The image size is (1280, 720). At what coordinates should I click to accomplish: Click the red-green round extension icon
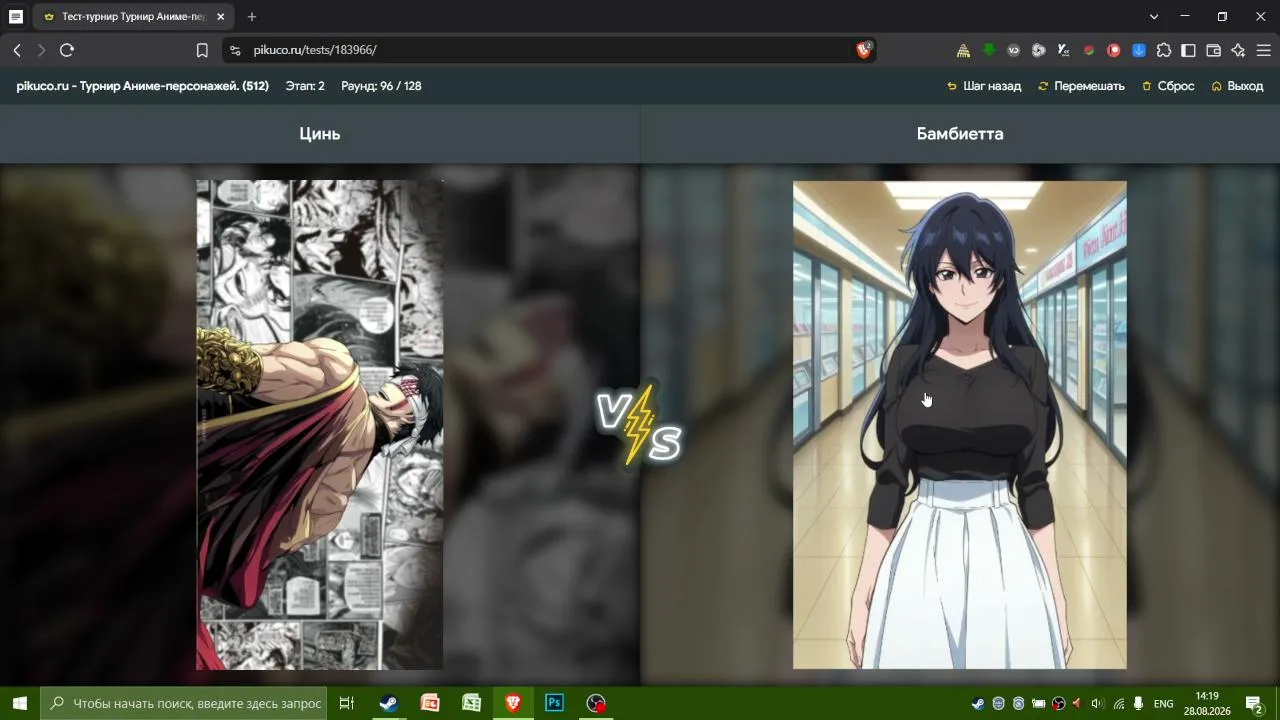1088,50
